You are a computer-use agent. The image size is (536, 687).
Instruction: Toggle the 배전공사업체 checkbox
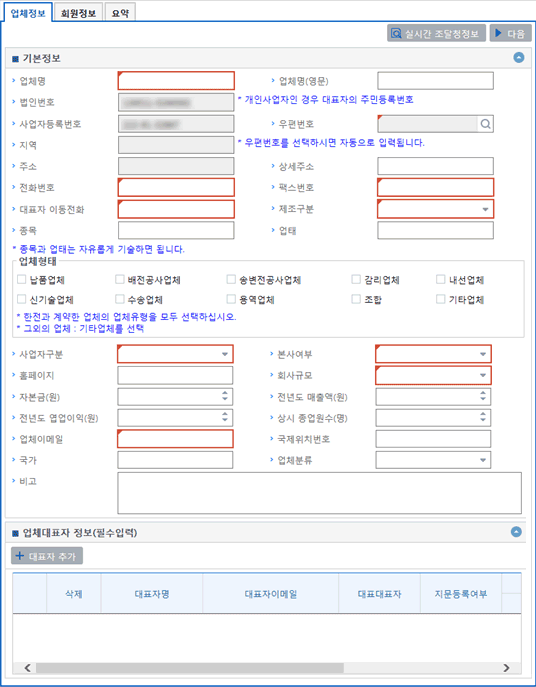pyautogui.click(x=120, y=279)
